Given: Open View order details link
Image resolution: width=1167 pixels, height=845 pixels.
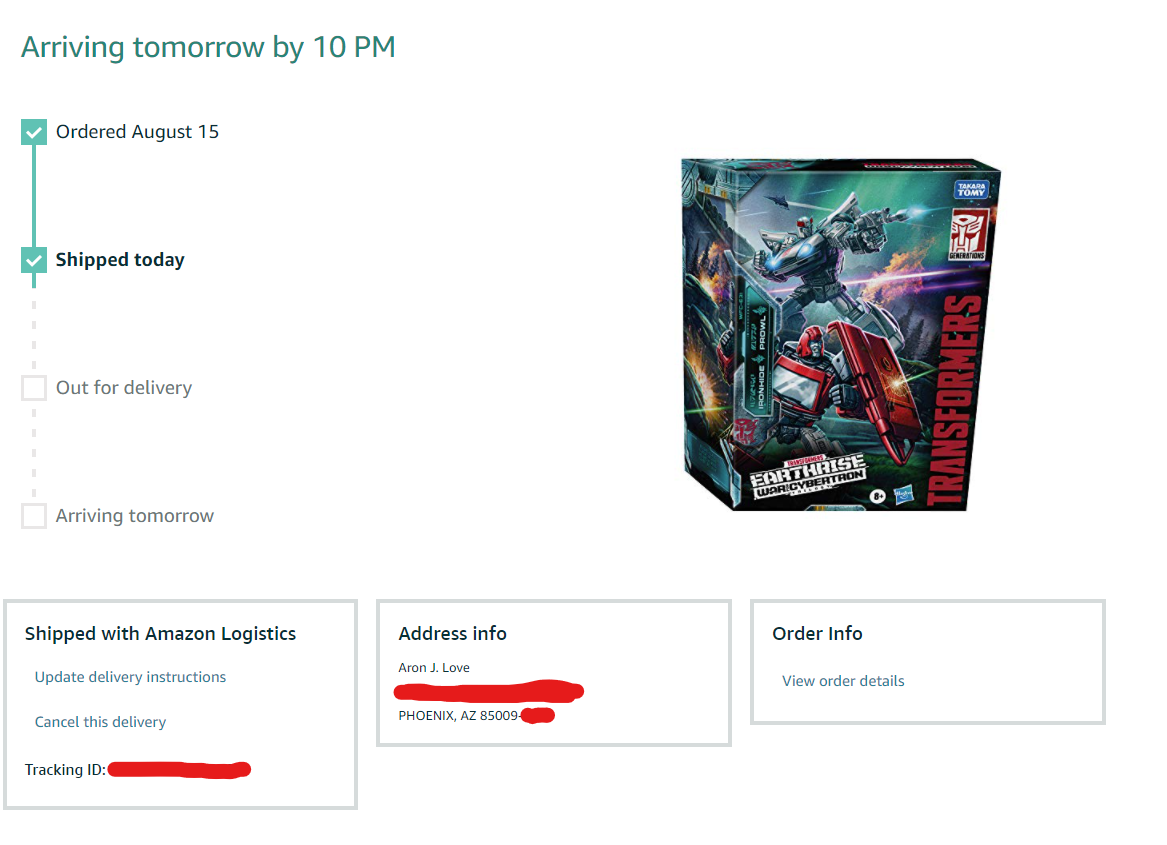Looking at the screenshot, I should [x=843, y=680].
